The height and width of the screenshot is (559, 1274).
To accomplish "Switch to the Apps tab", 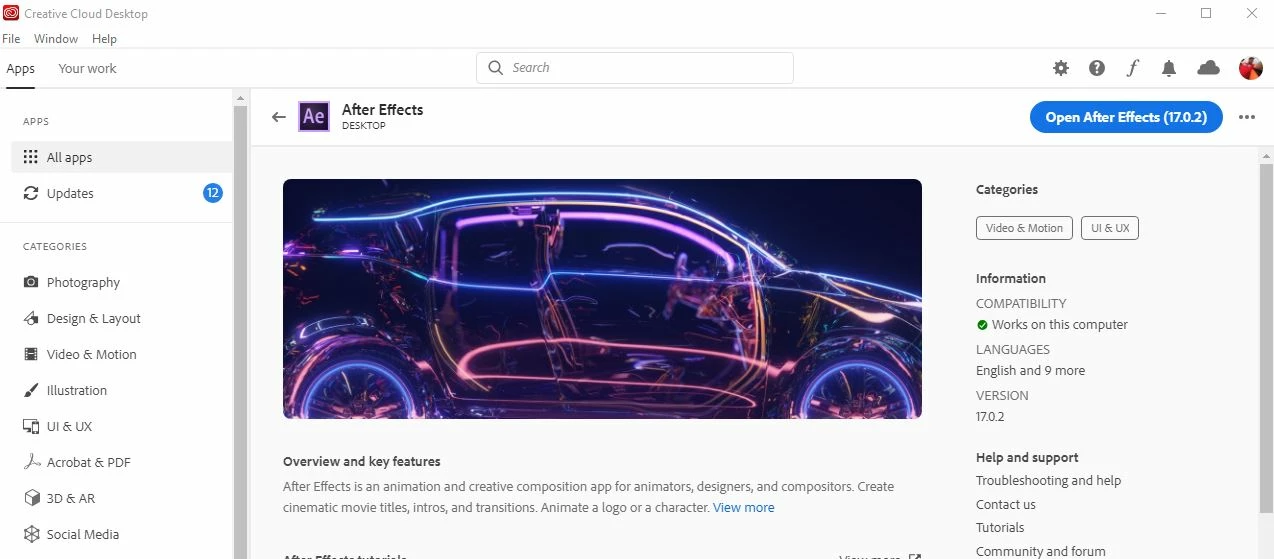I will pos(20,69).
